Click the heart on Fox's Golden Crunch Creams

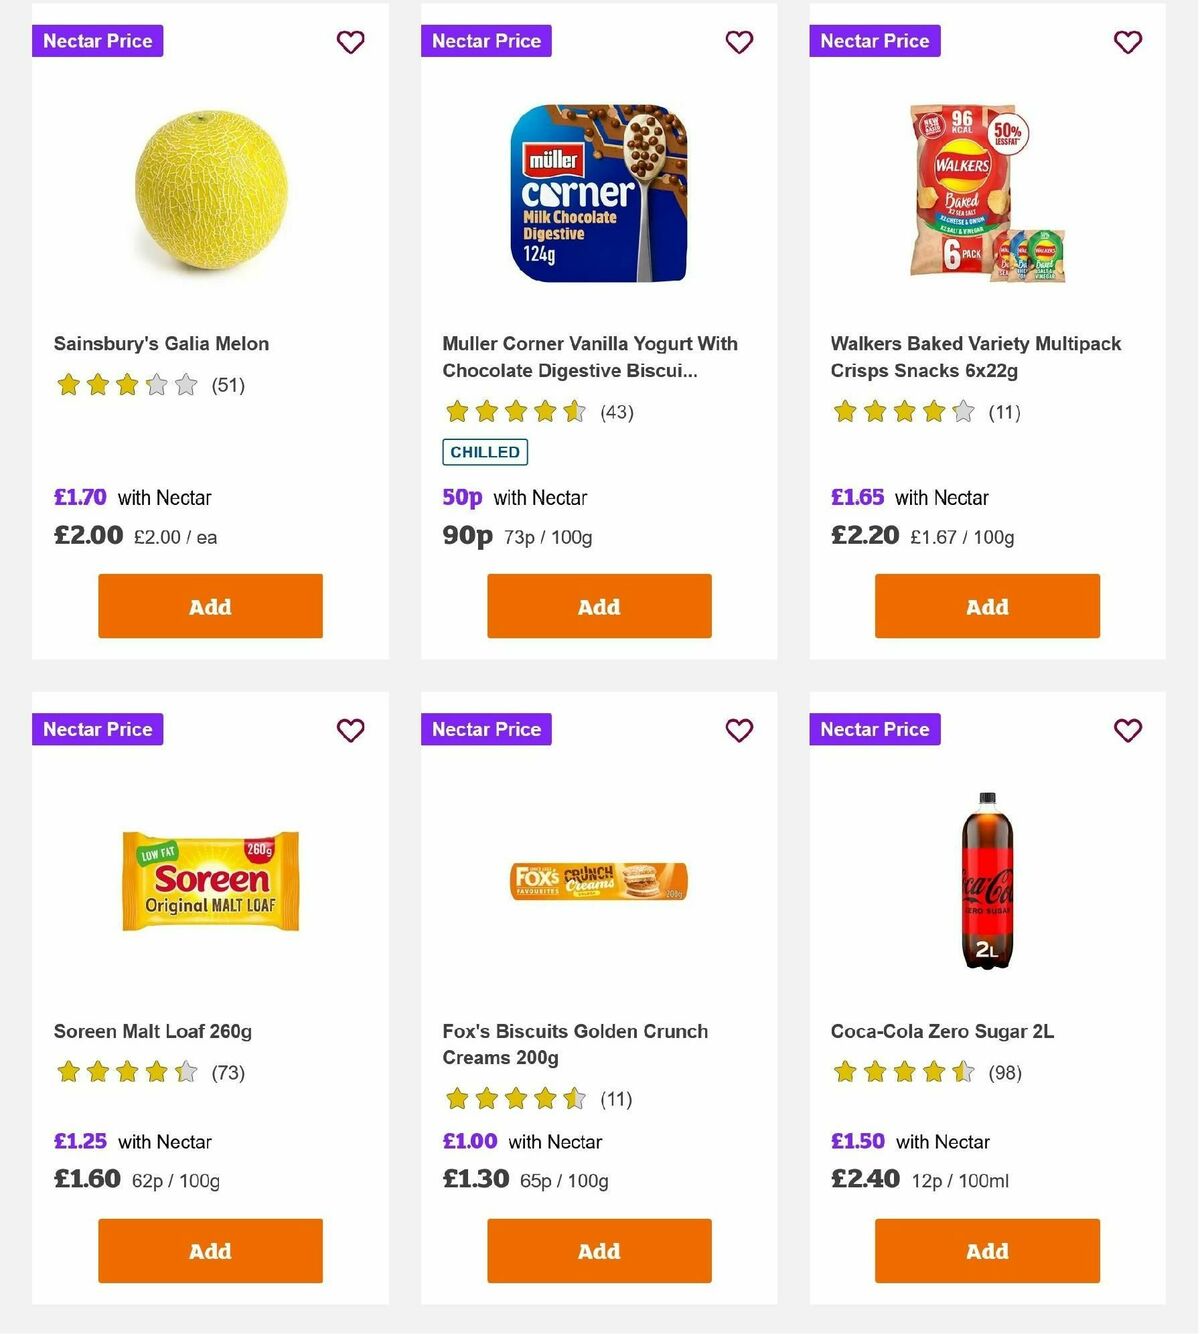point(739,730)
